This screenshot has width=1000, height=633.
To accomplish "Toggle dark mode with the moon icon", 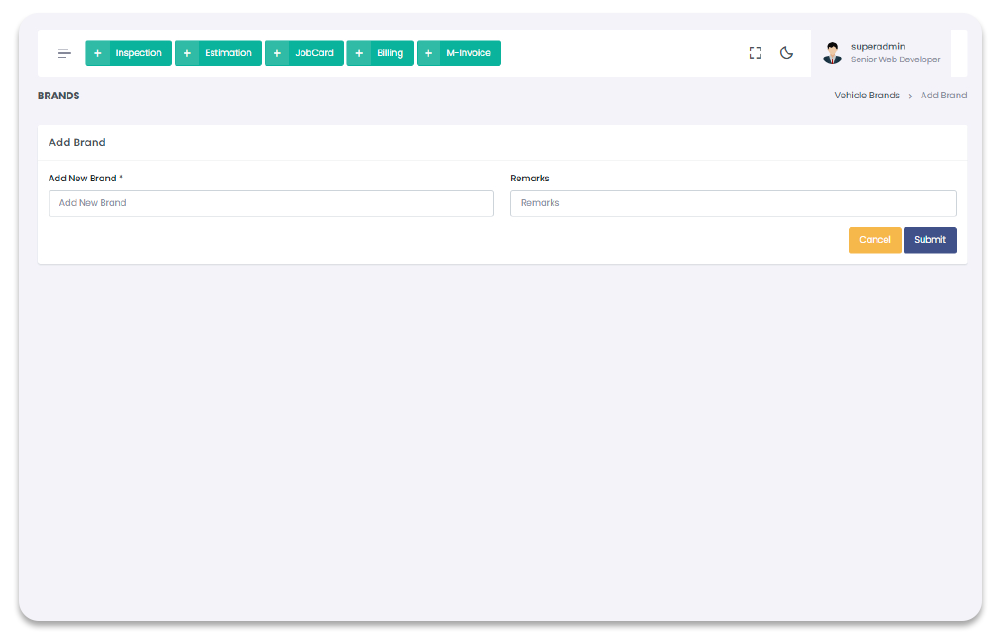I will tap(786, 54).
